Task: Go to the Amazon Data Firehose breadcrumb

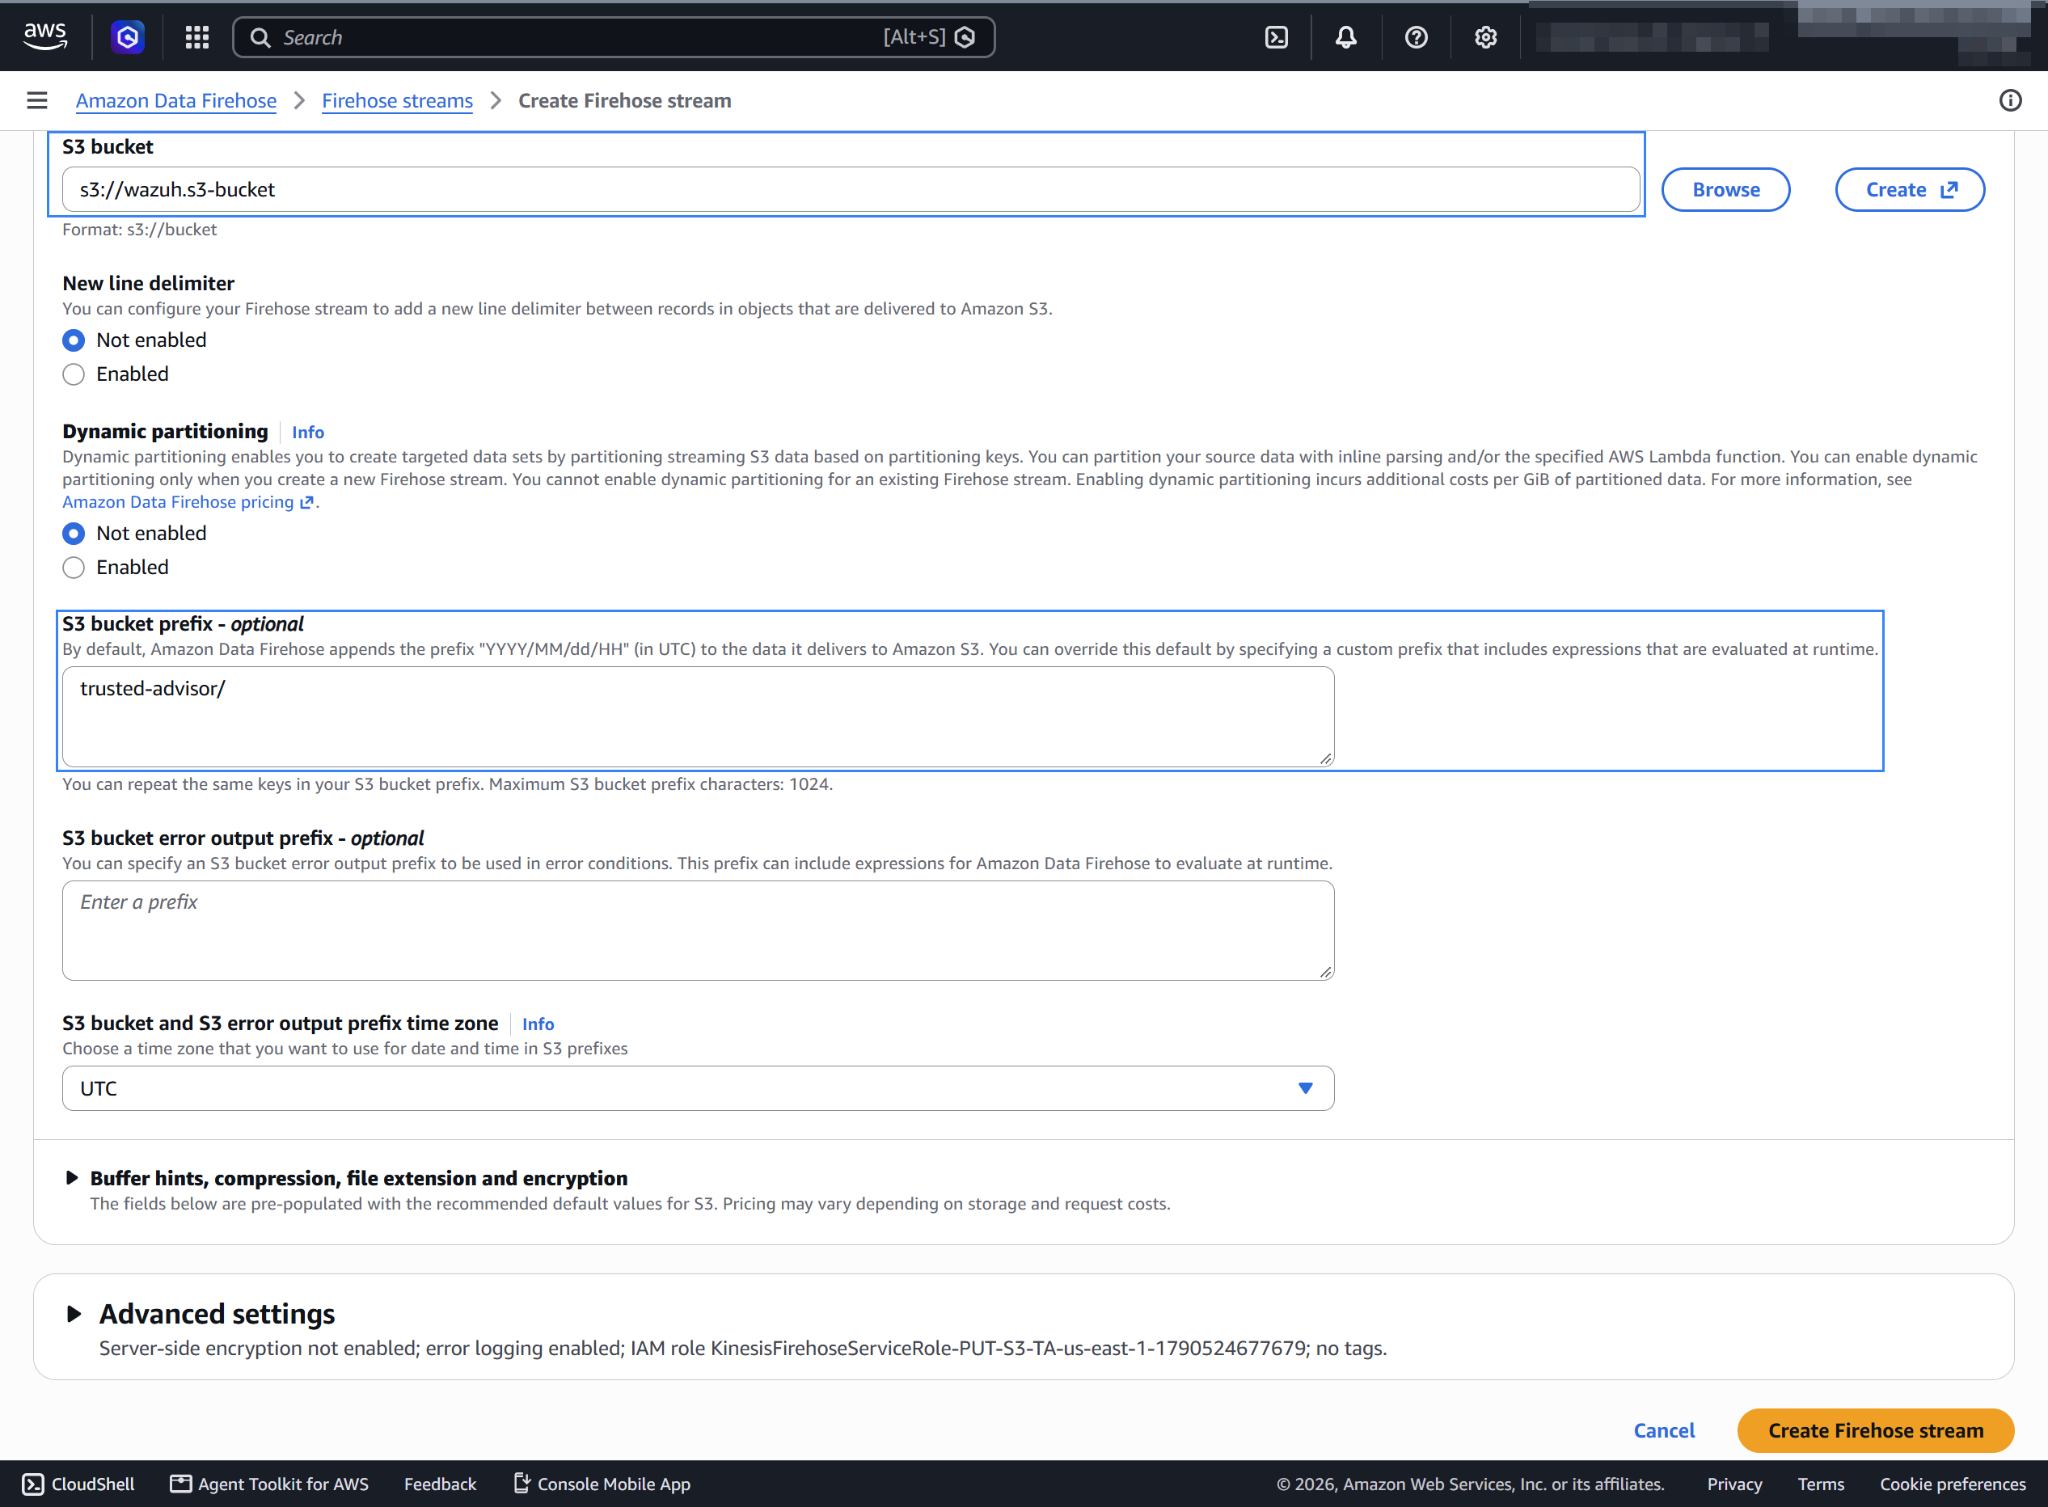Action: click(x=176, y=100)
